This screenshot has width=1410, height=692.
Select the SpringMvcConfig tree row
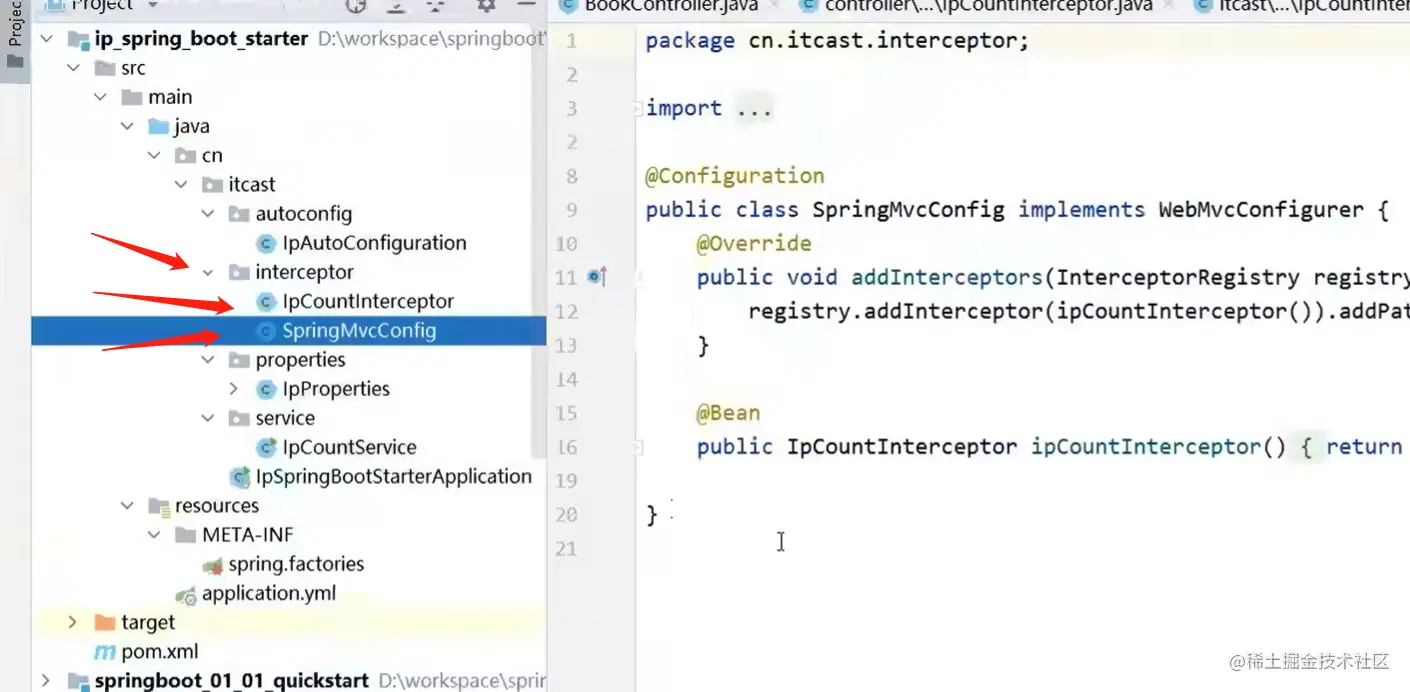click(288, 330)
